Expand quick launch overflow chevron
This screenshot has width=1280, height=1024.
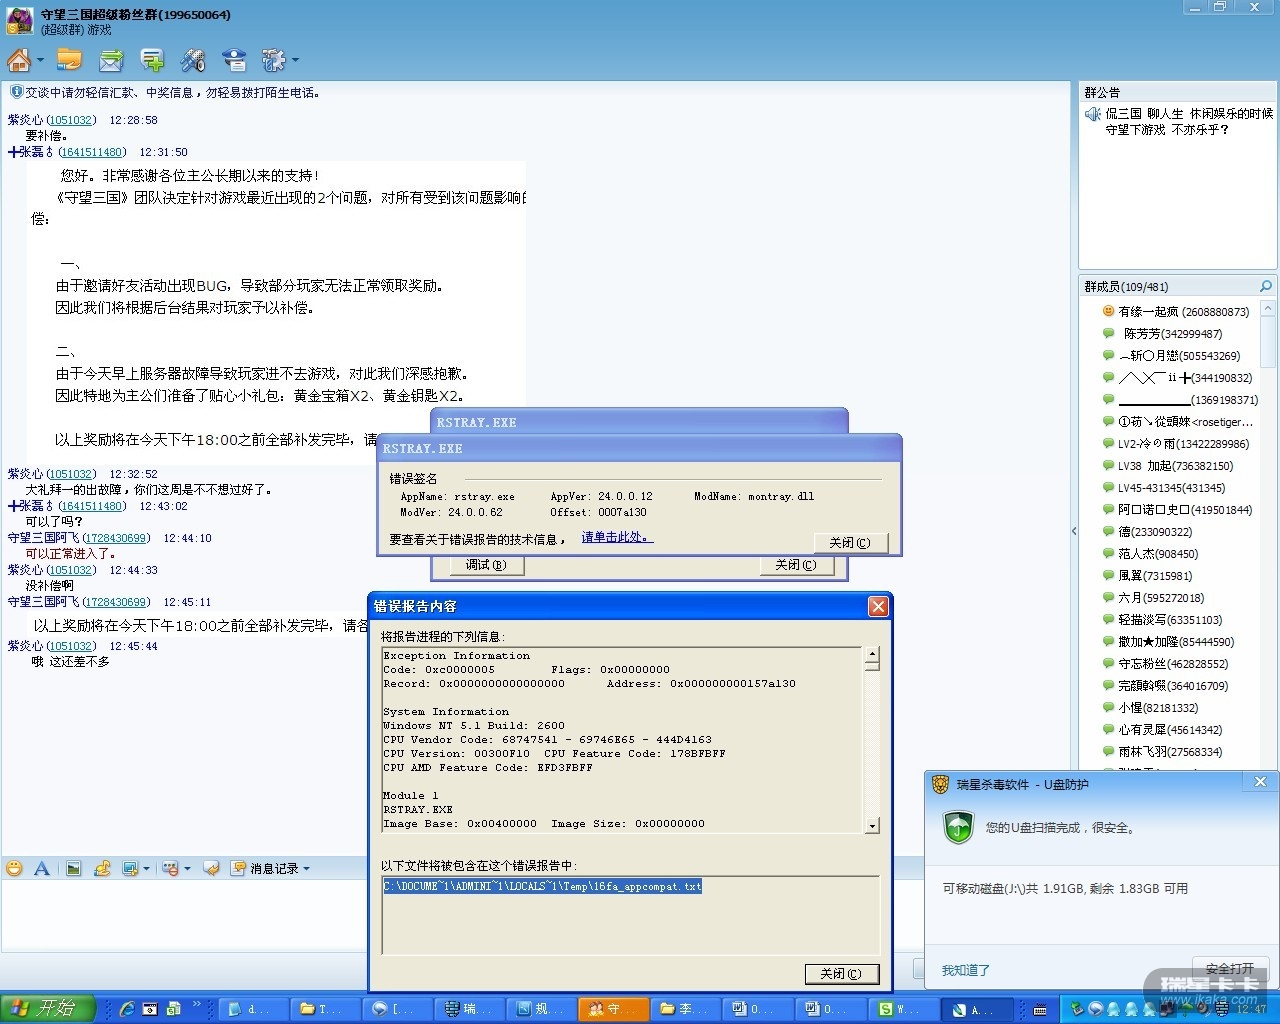click(197, 1005)
